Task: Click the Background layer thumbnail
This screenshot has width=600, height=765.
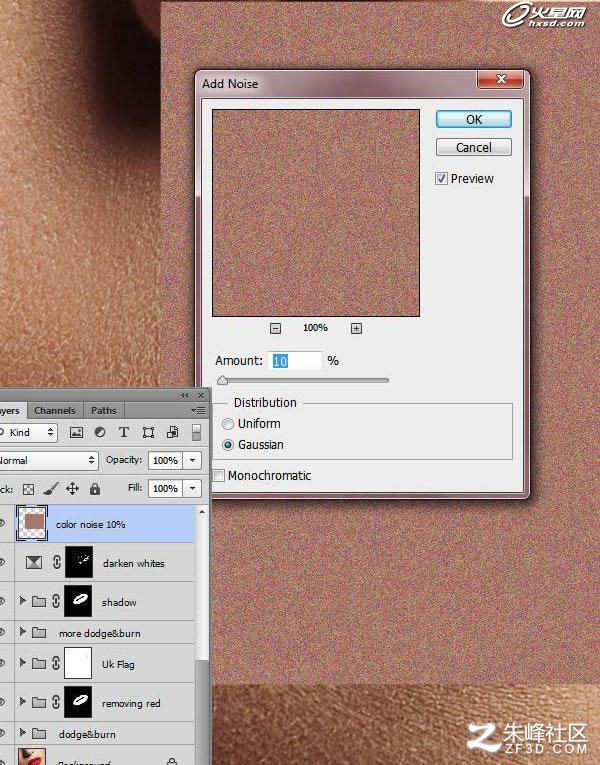Action: click(32, 757)
